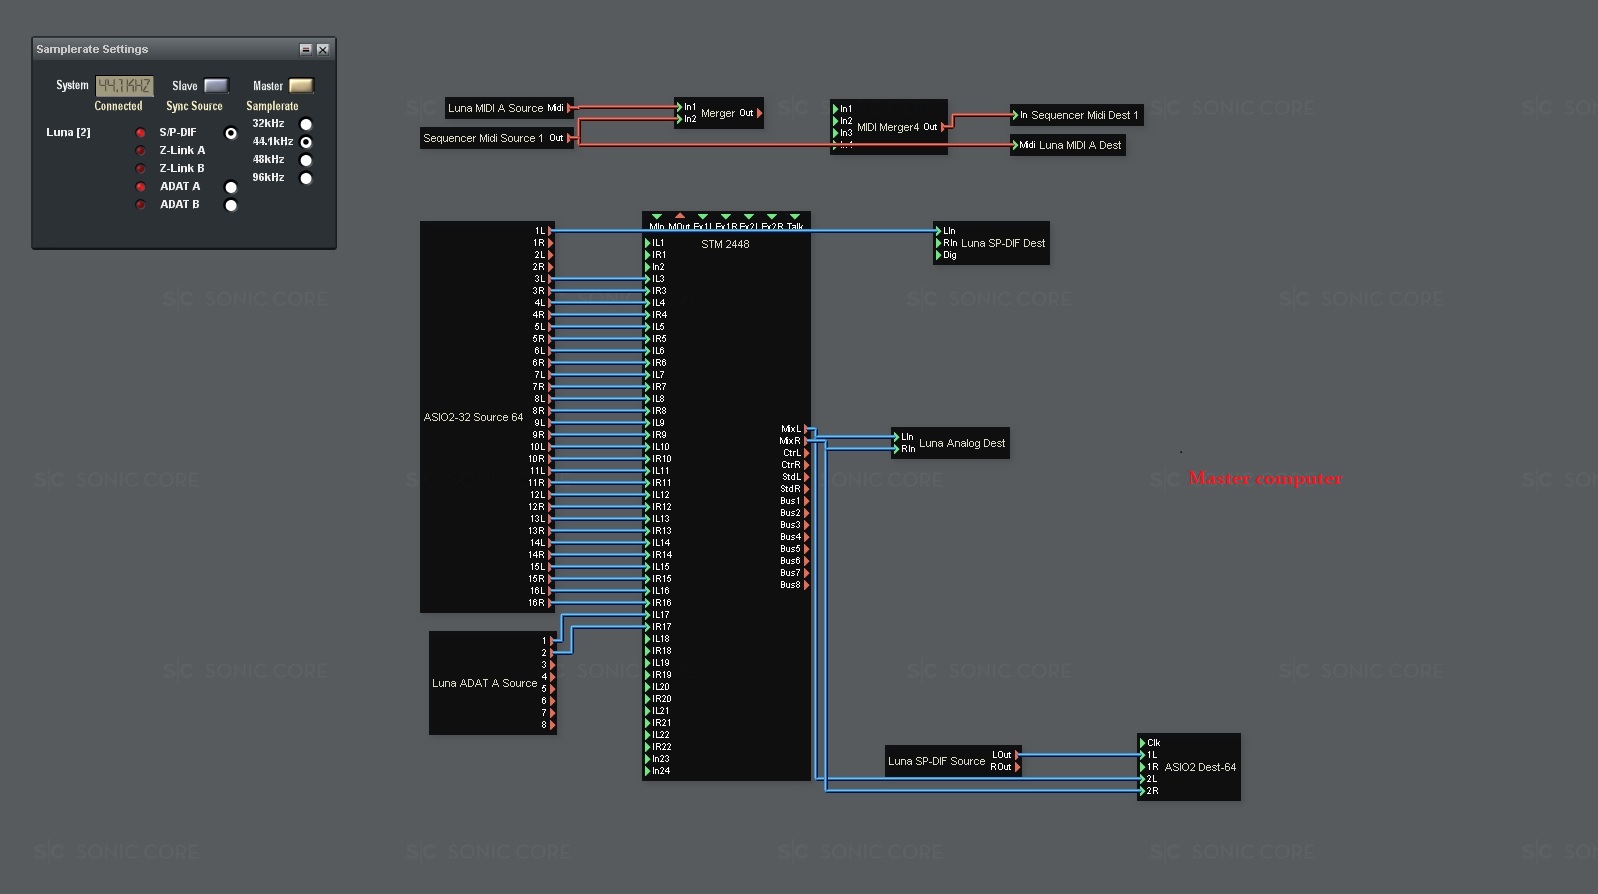
Task: Set samplerate to 96kHz
Action: coord(306,178)
